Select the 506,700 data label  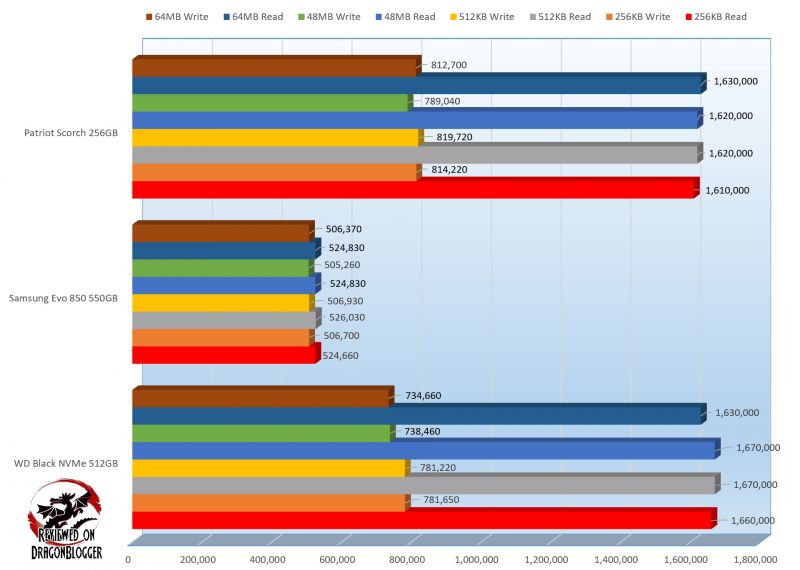pos(341,336)
